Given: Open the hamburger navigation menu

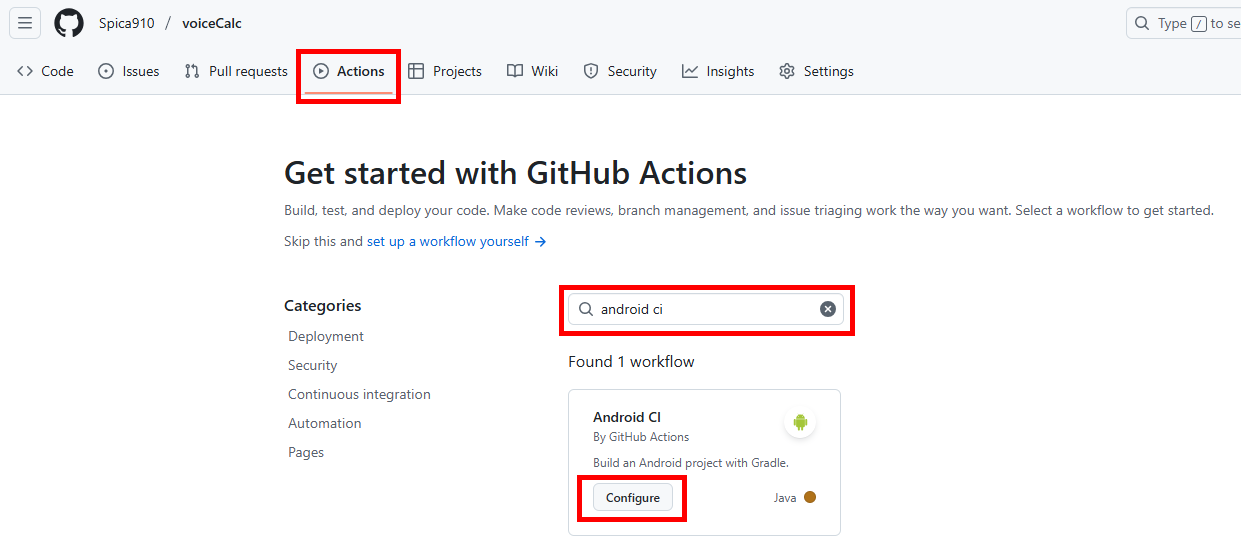Looking at the screenshot, I should pos(25,23).
